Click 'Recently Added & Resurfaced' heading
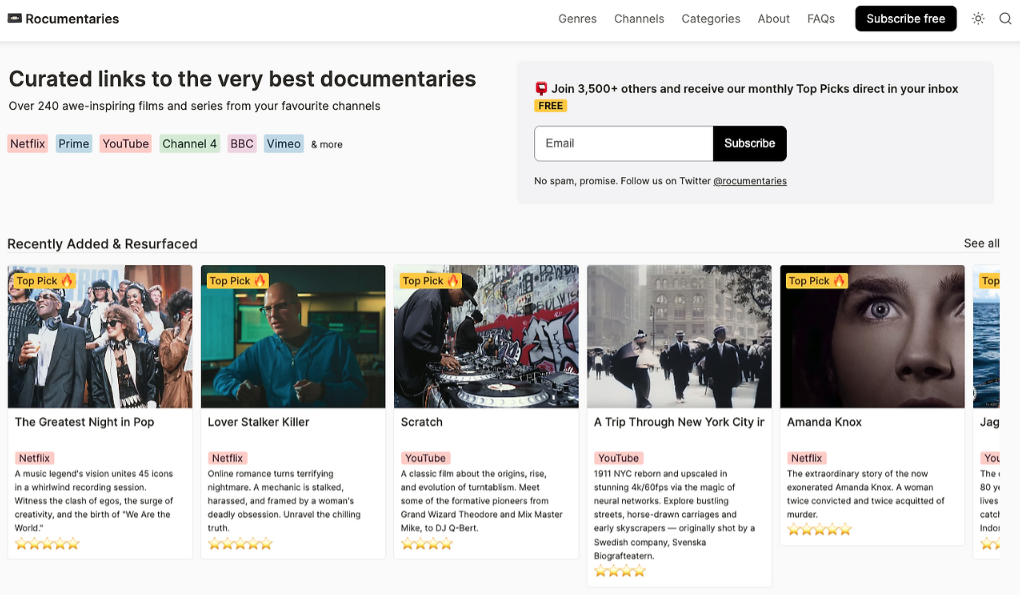 pyautogui.click(x=102, y=244)
